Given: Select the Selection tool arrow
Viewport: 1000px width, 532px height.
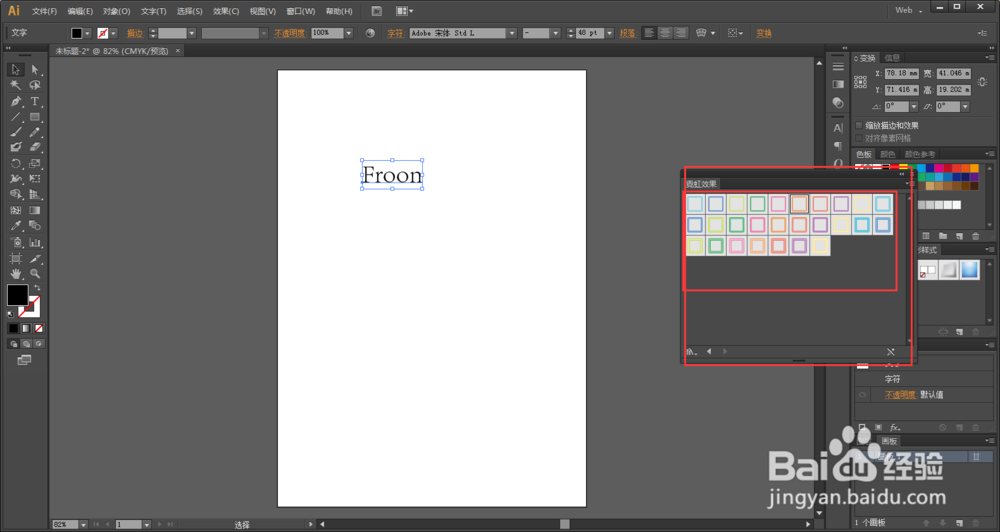Looking at the screenshot, I should click(x=16, y=70).
